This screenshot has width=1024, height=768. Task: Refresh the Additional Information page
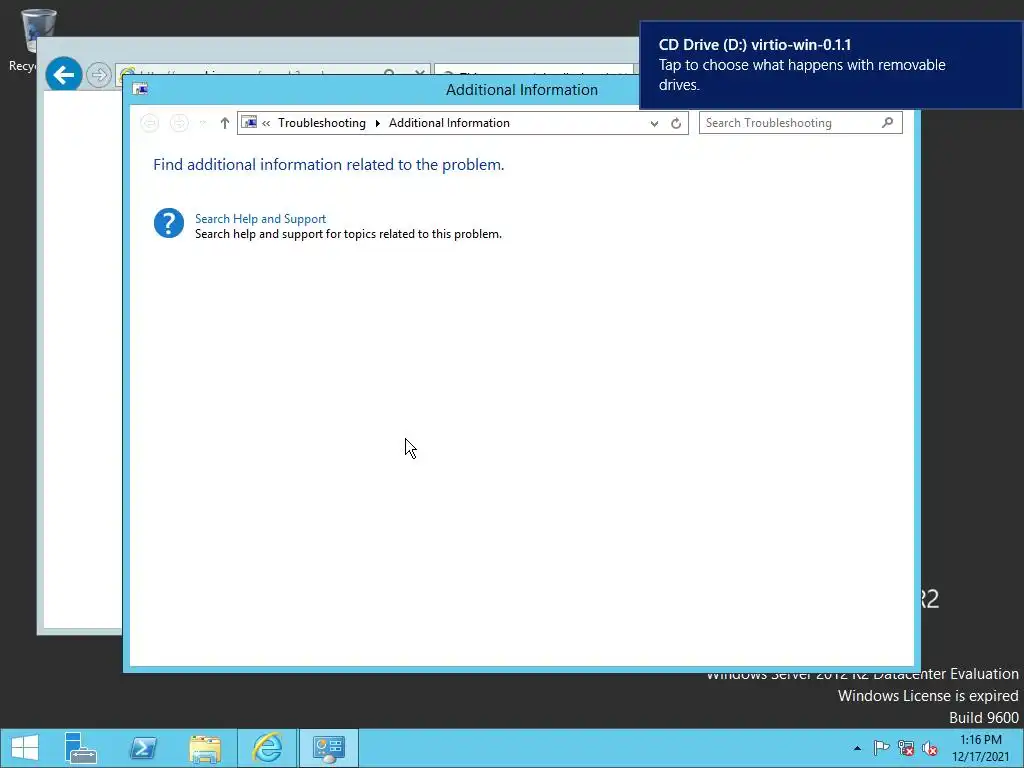tap(676, 123)
